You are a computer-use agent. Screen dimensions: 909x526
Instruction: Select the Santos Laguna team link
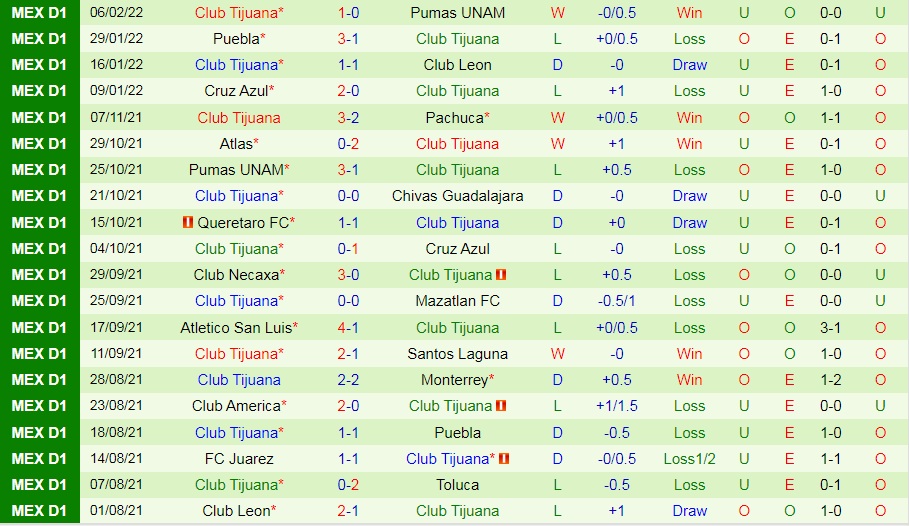457,353
